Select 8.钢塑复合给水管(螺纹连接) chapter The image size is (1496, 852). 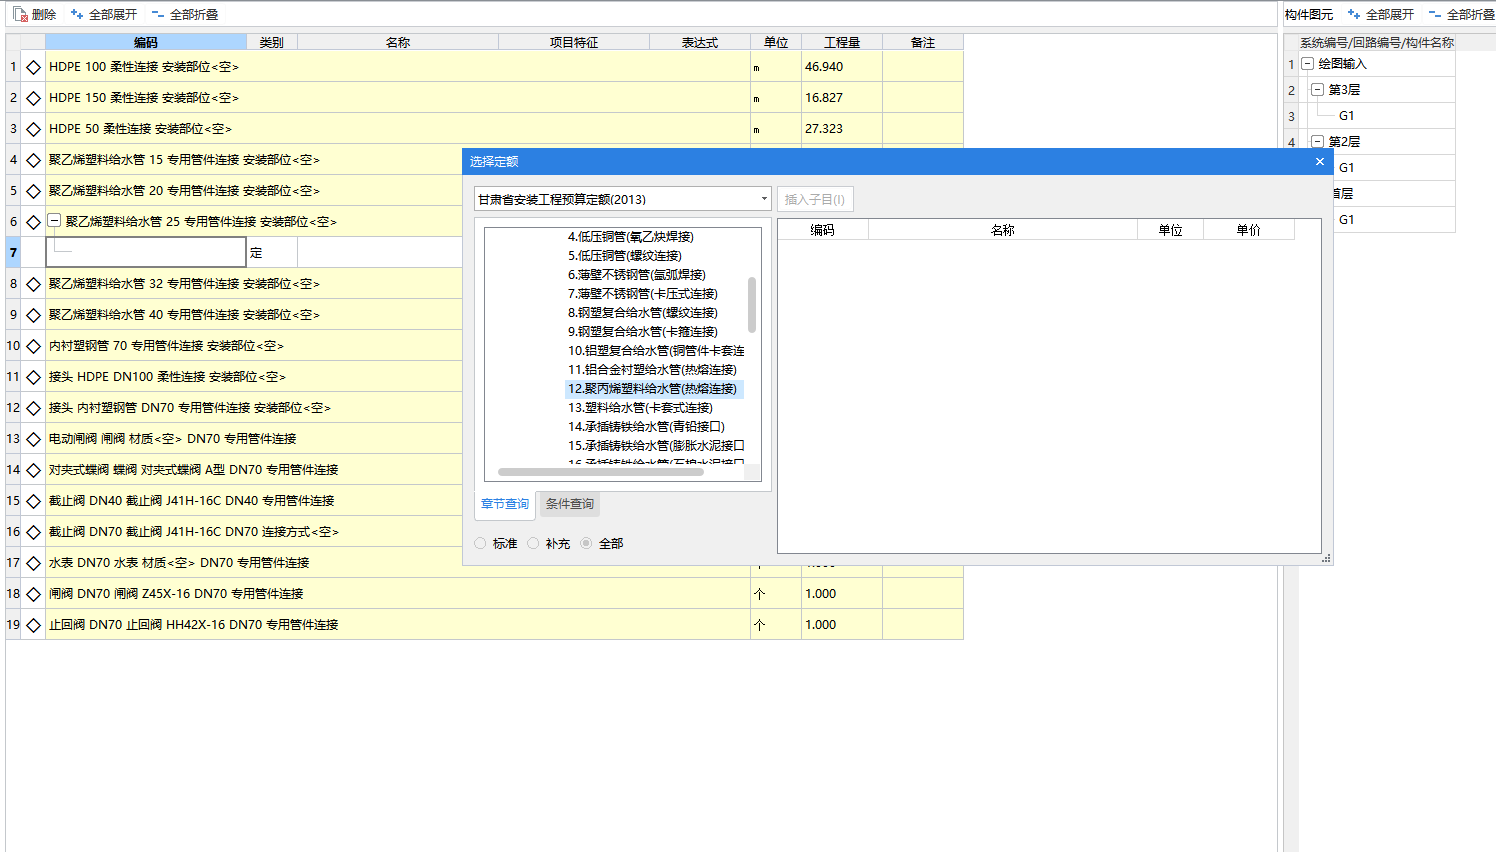(x=643, y=313)
